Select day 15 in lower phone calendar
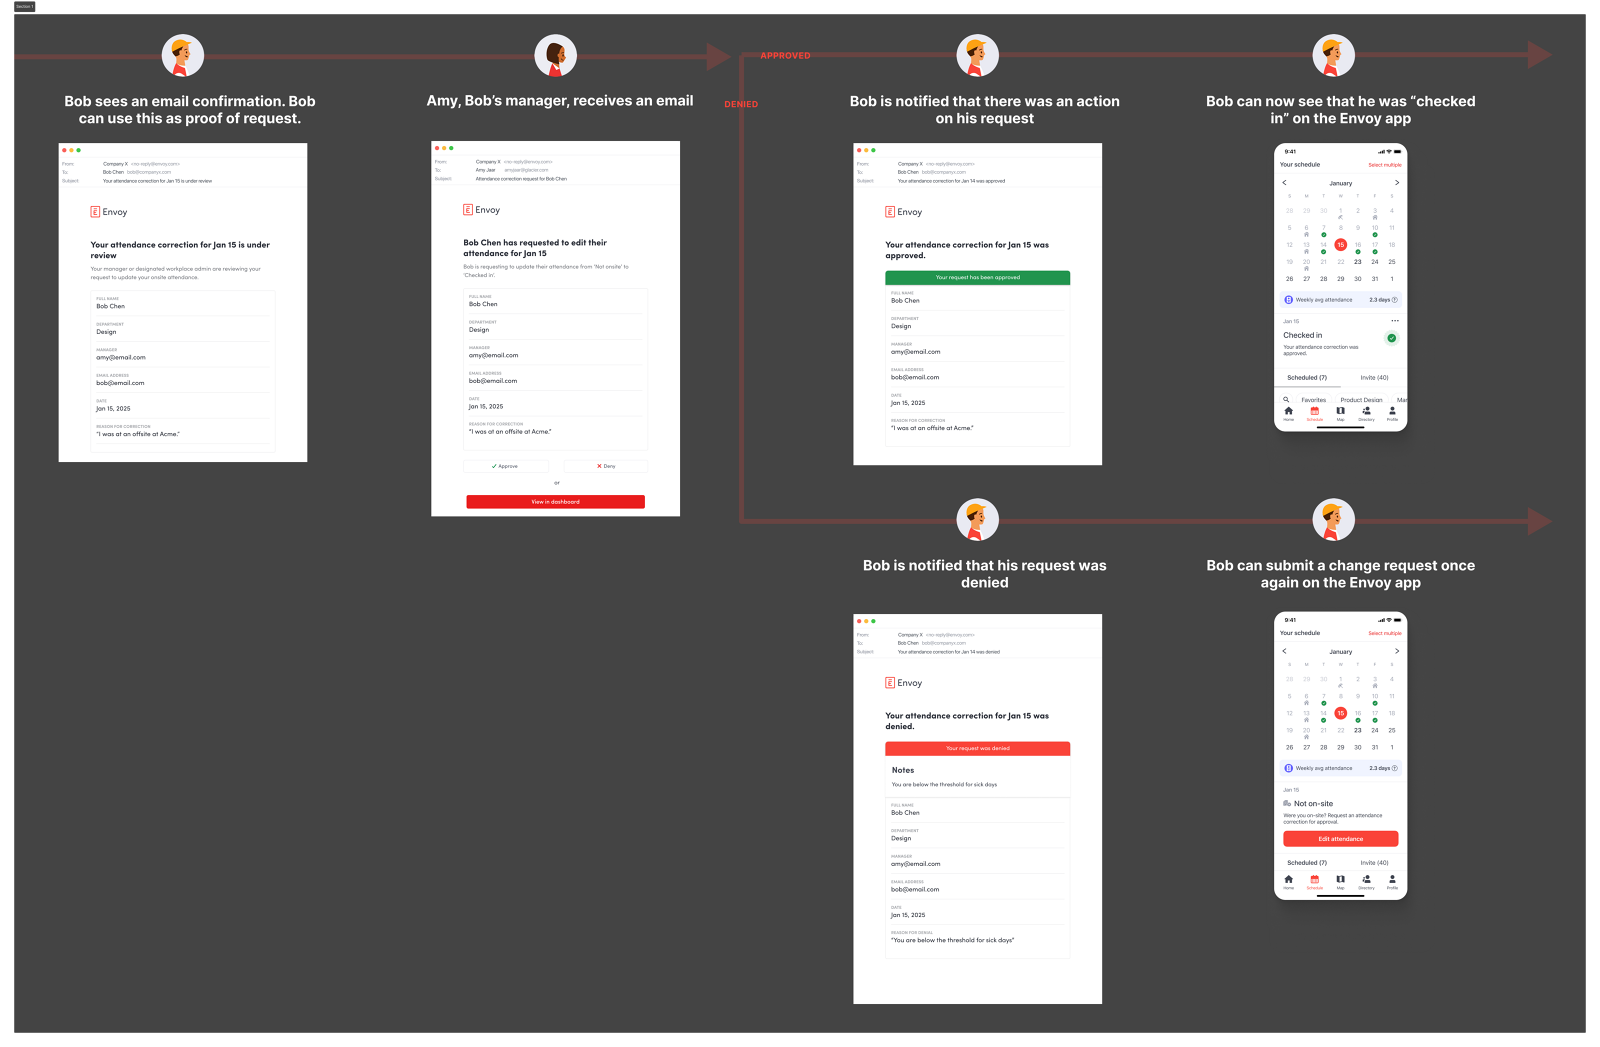 click(x=1340, y=713)
